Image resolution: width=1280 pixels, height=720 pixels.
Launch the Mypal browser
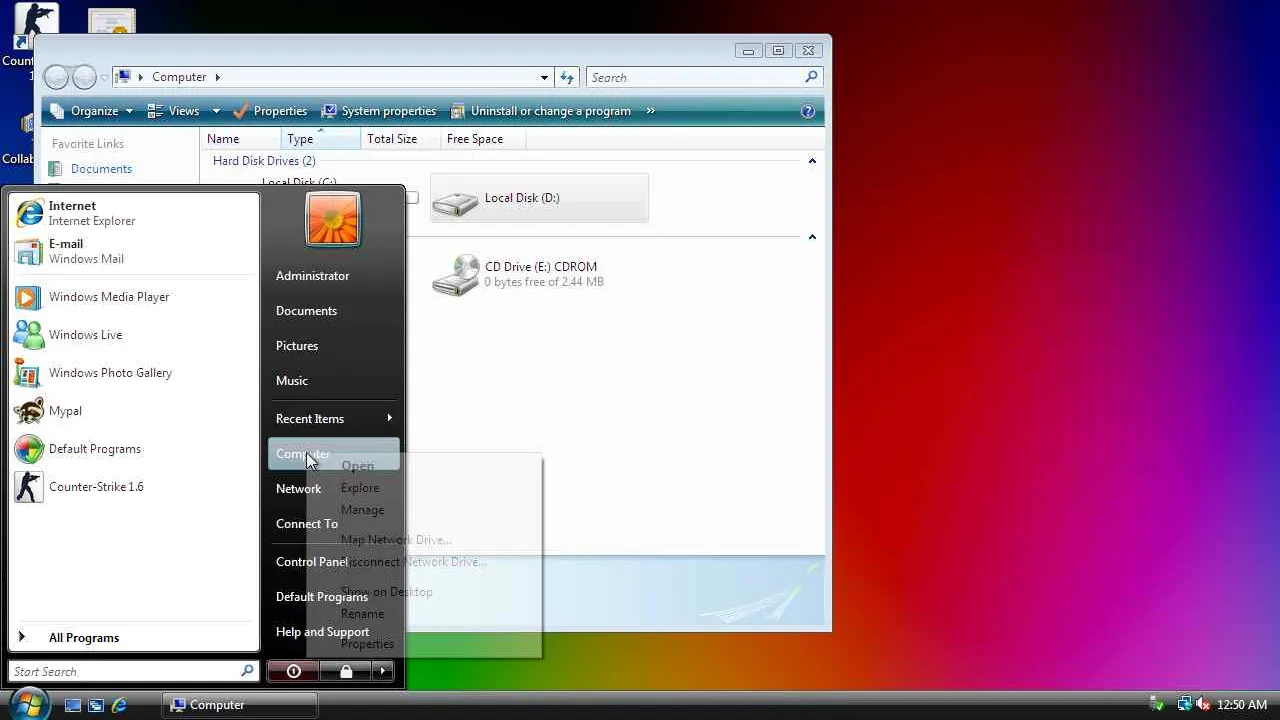pyautogui.click(x=133, y=411)
